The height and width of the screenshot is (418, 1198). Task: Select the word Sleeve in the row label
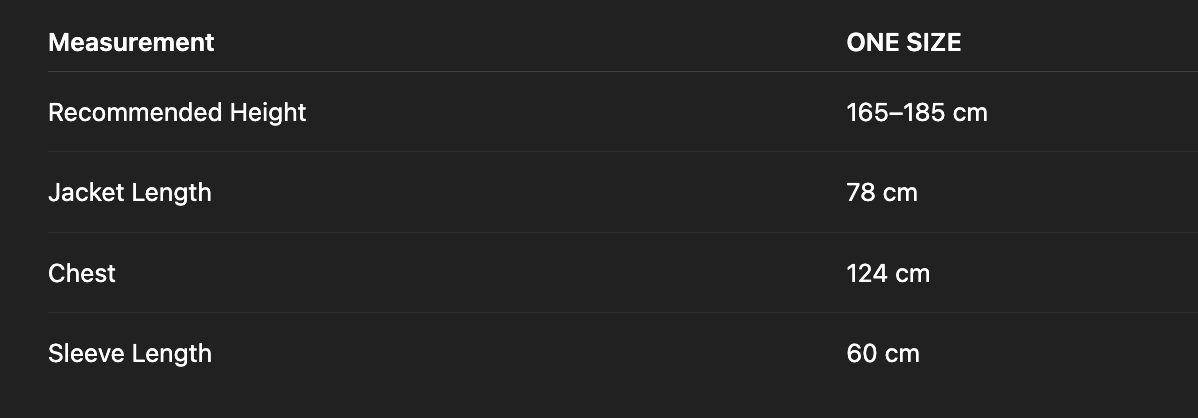tap(84, 353)
